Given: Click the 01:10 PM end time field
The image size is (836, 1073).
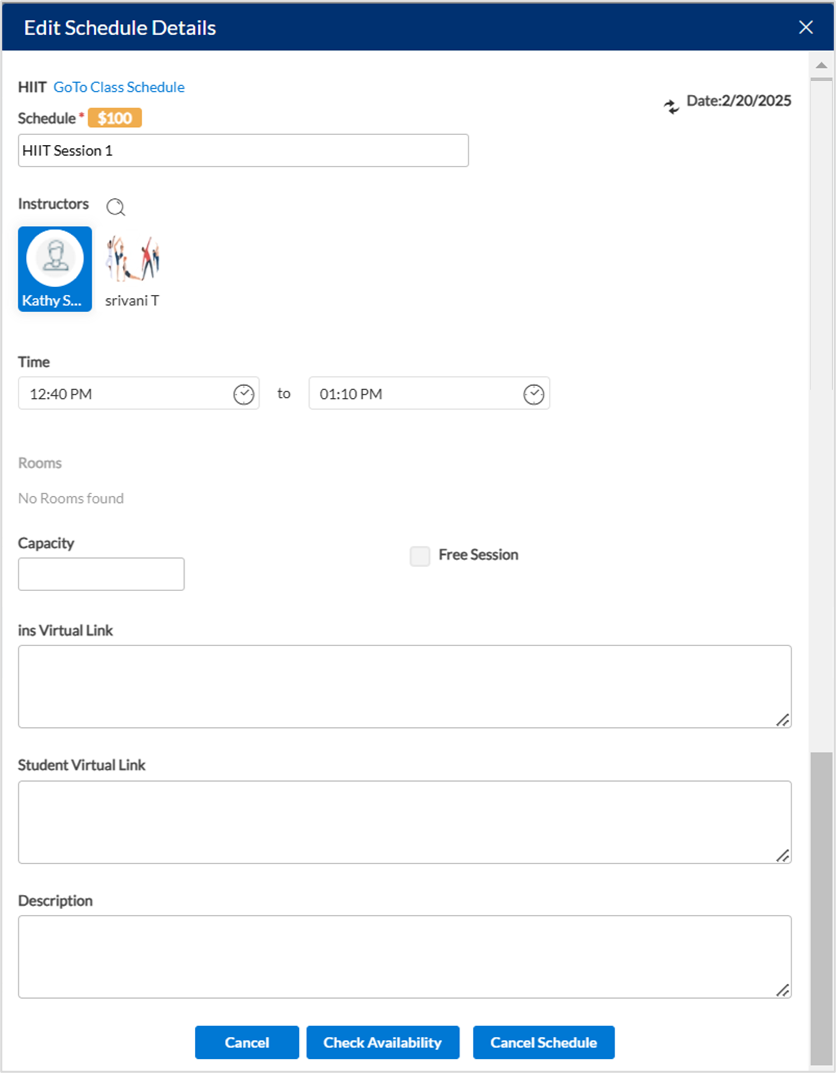Looking at the screenshot, I should point(429,393).
